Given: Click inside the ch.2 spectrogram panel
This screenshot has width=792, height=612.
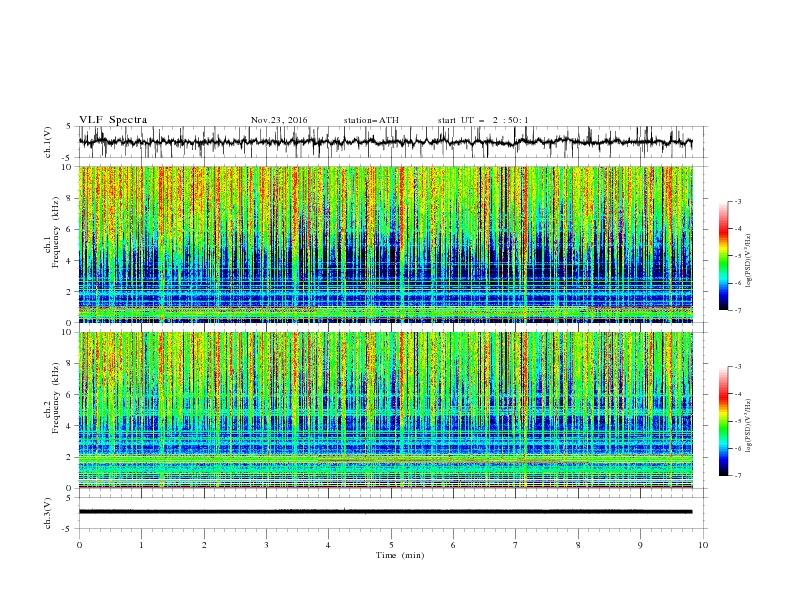Looking at the screenshot, I should tap(385, 410).
